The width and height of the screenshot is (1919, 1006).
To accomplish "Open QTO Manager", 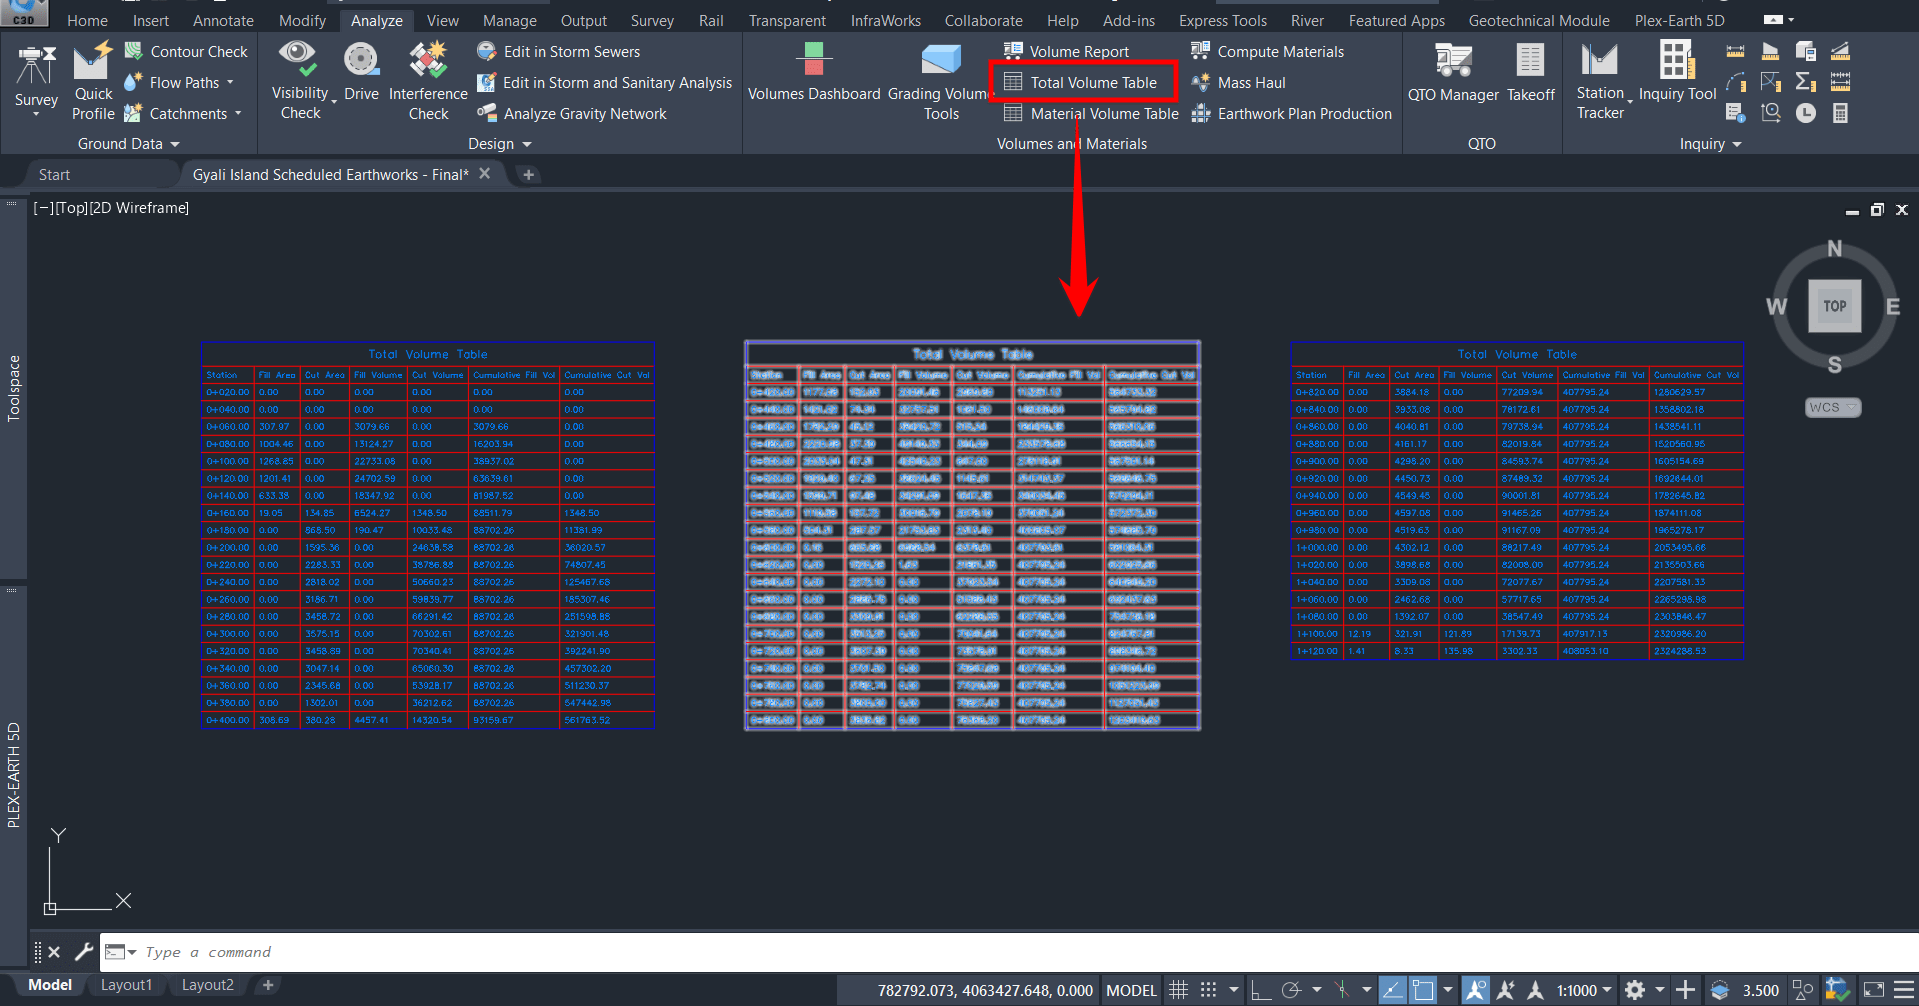I will [x=1452, y=72].
